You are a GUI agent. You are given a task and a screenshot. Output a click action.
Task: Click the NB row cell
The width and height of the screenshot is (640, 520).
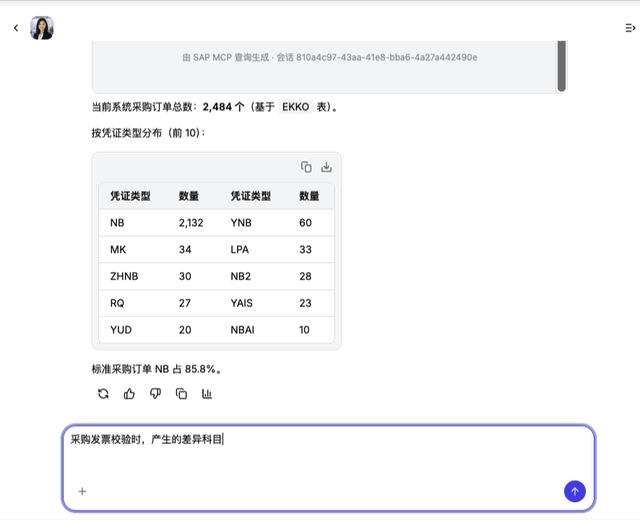[x=117, y=223]
